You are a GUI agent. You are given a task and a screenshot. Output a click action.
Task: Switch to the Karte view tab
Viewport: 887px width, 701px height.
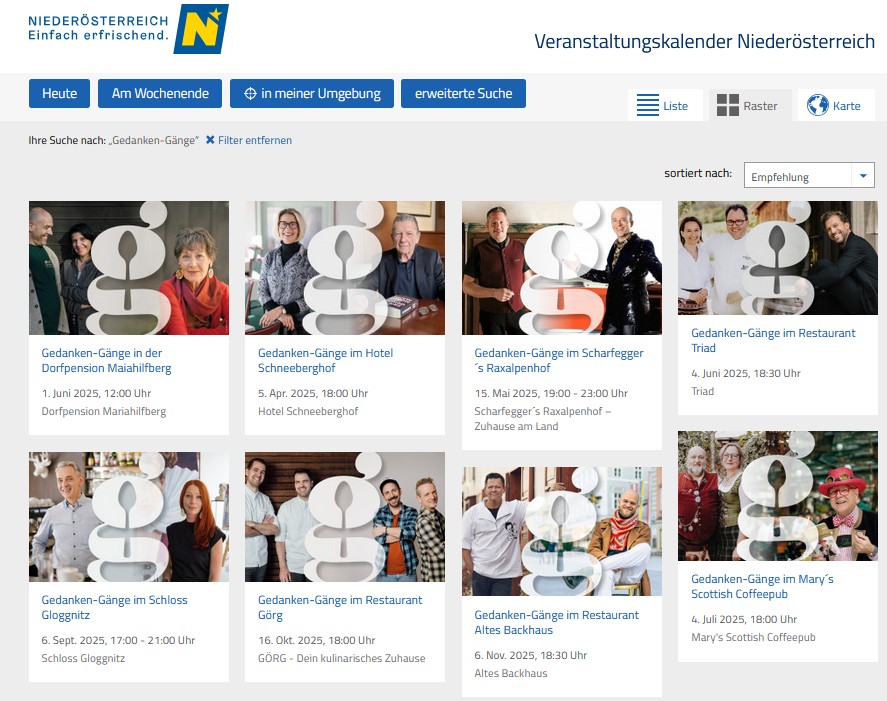pos(836,105)
